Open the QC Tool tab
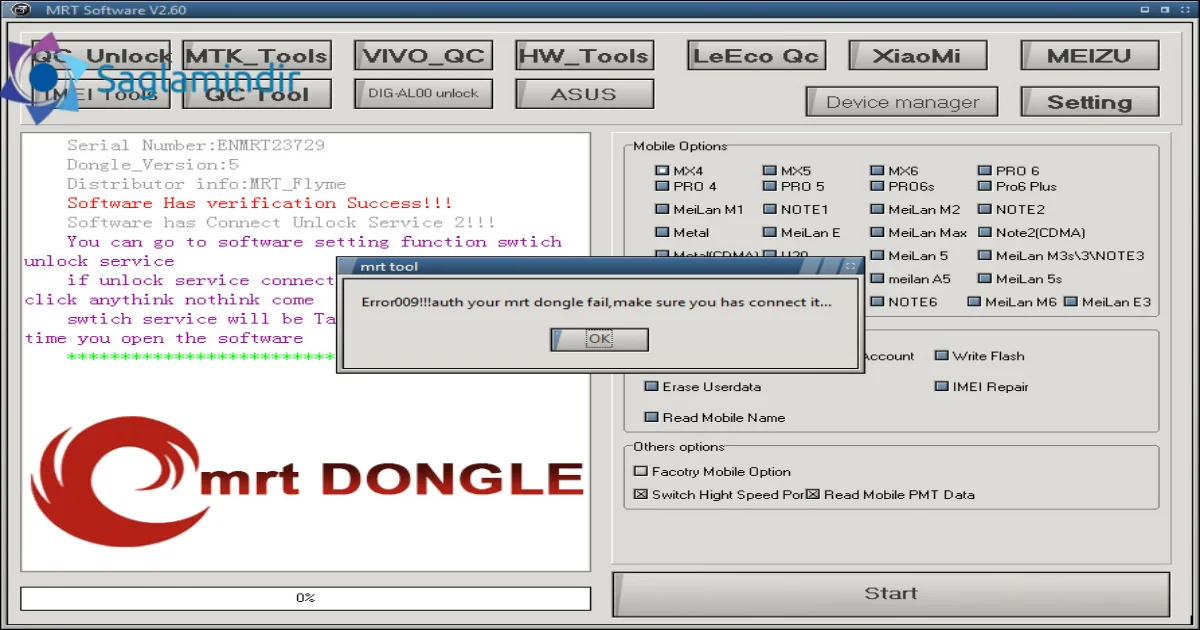The image size is (1200, 630). [x=257, y=94]
